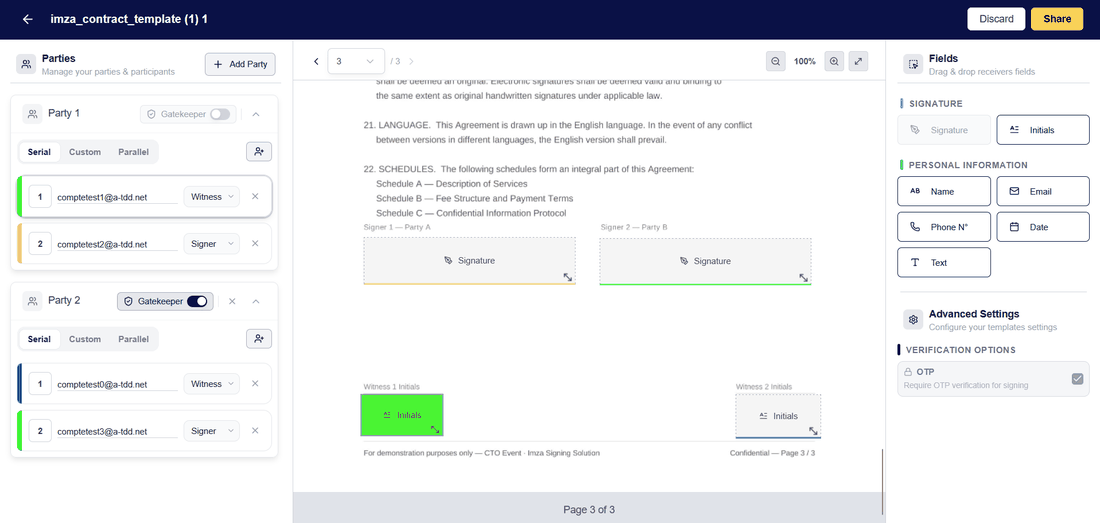Toggle the OTP verification checkbox
This screenshot has width=1100, height=523.
(1078, 379)
